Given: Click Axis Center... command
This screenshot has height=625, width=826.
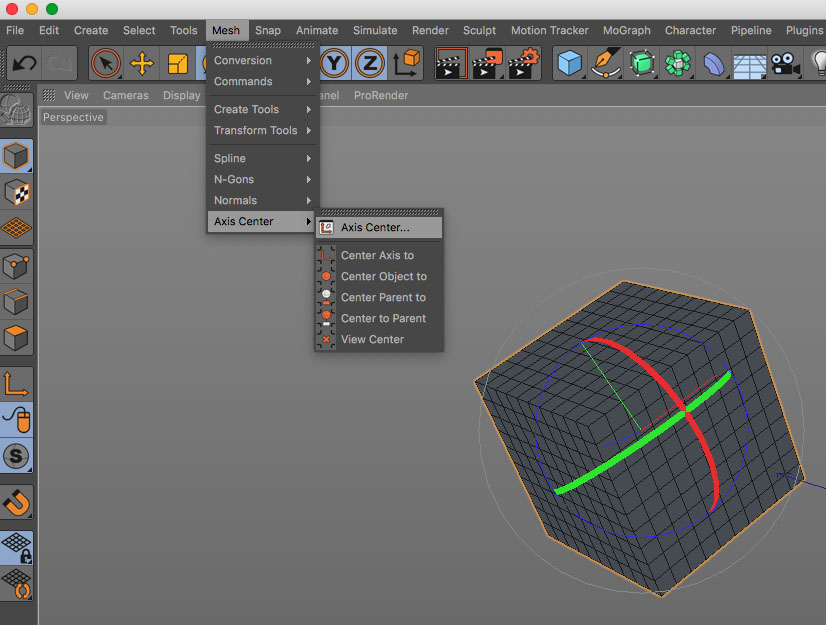Looking at the screenshot, I should tap(375, 227).
